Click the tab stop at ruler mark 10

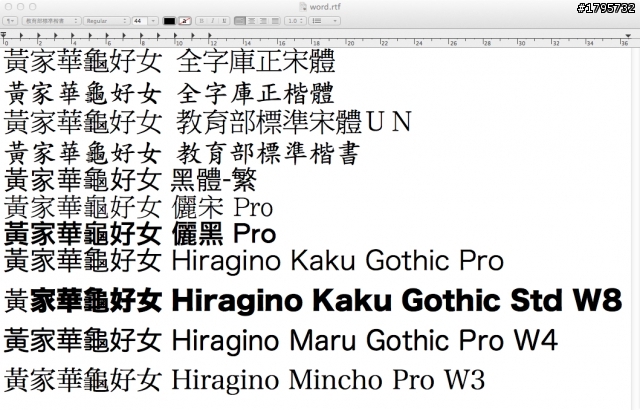click(176, 36)
